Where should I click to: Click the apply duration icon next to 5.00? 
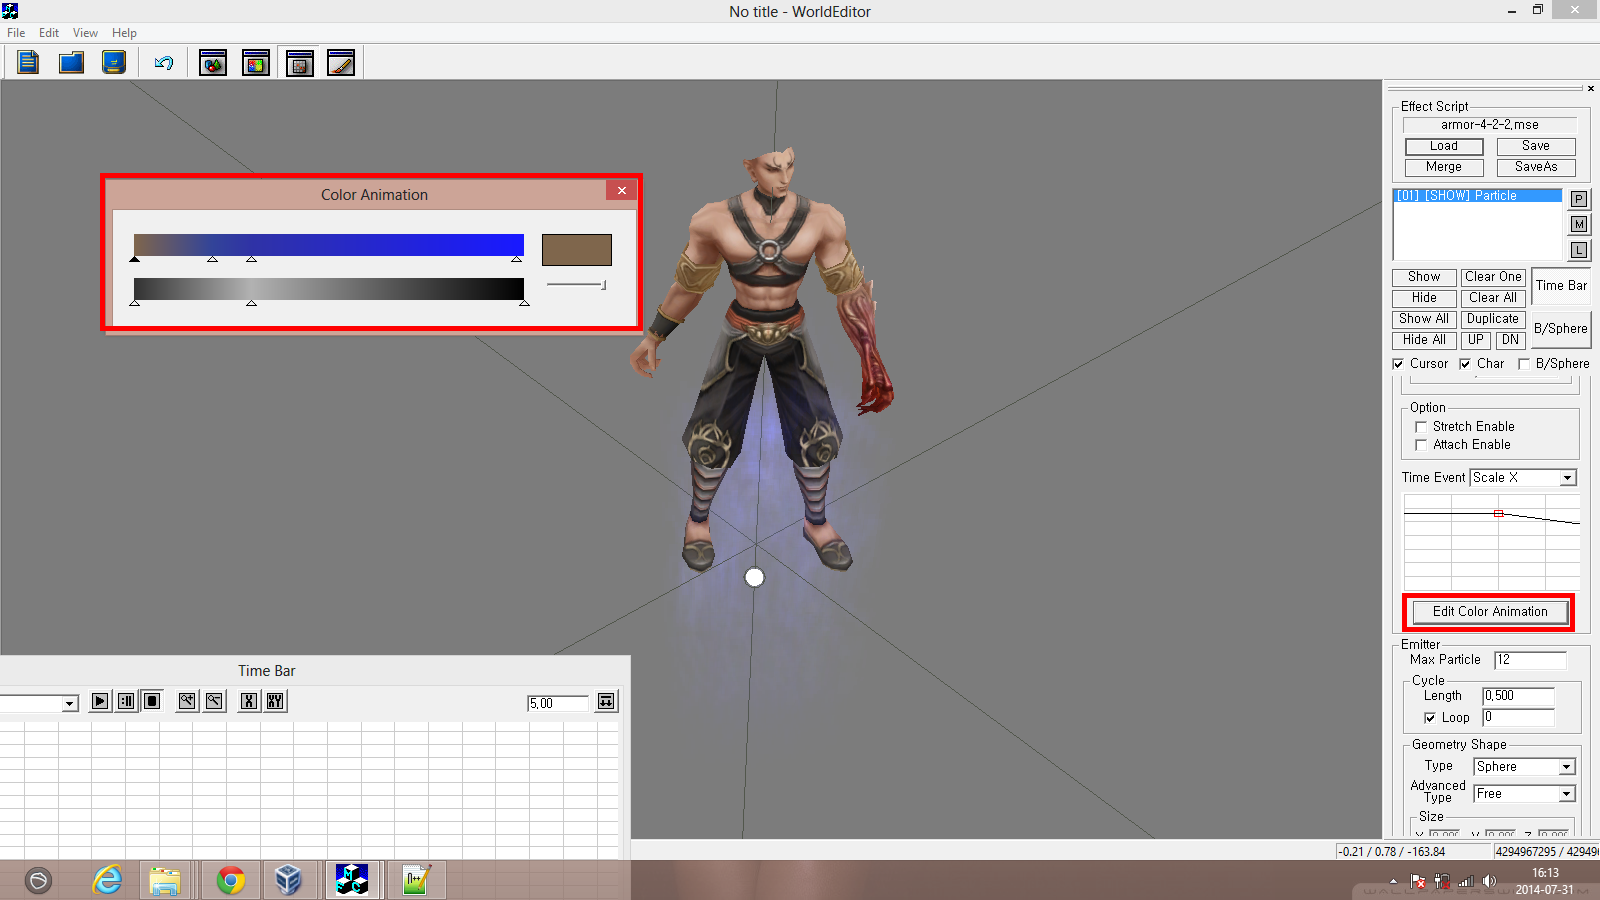606,701
